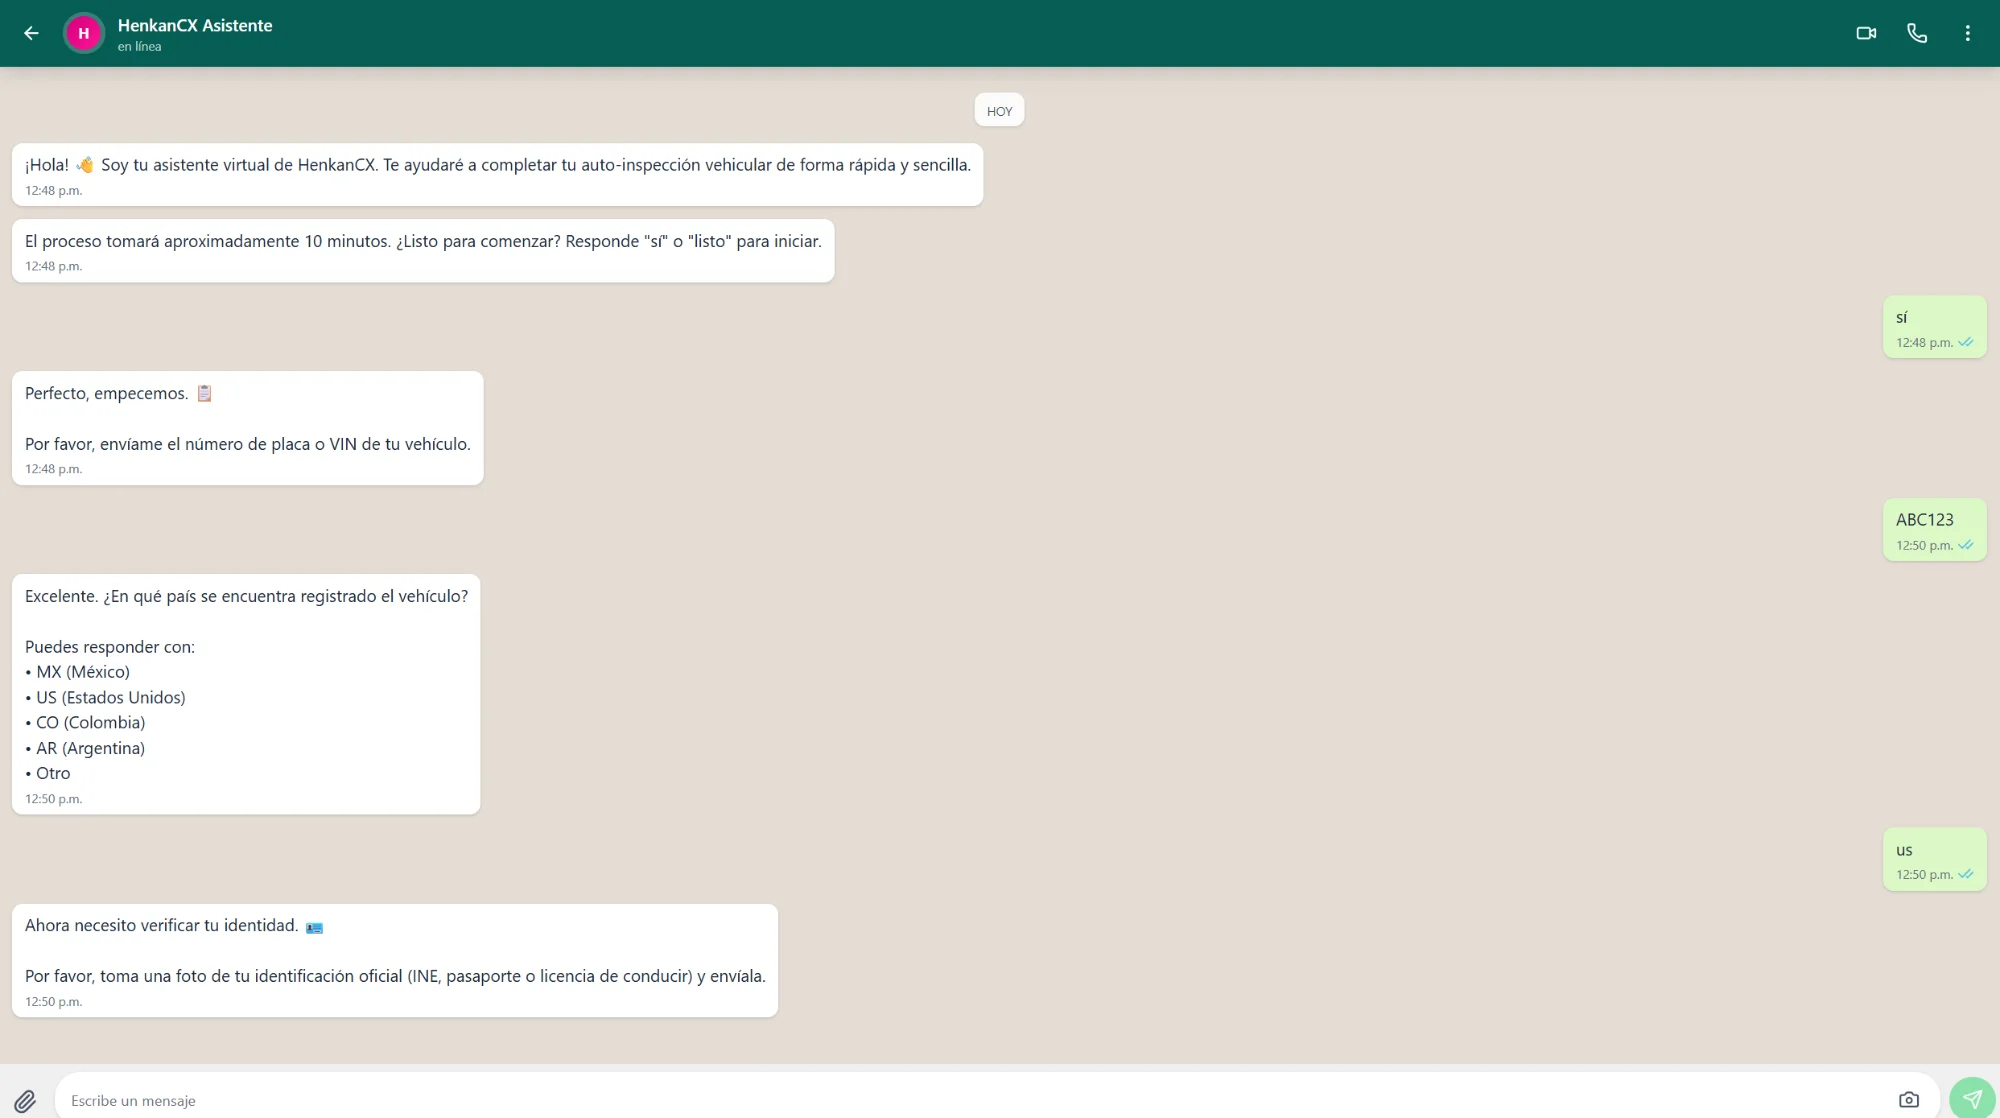Start a video call
Viewport: 2000px width, 1118px height.
point(1866,33)
